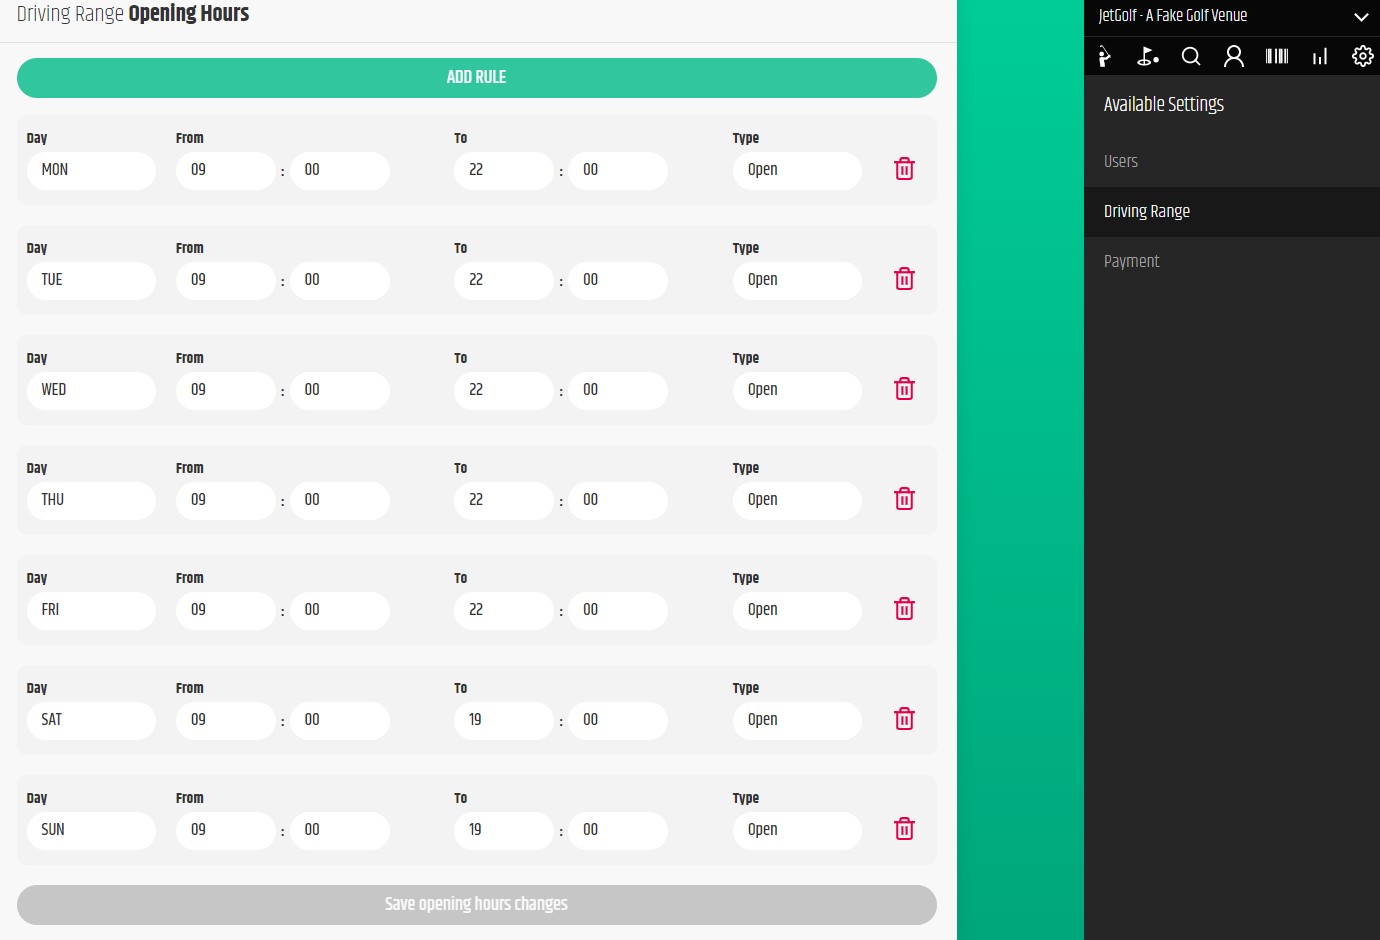Viewport: 1380px width, 940px height.
Task: Open the SAT day dropdown
Action: coord(91,720)
